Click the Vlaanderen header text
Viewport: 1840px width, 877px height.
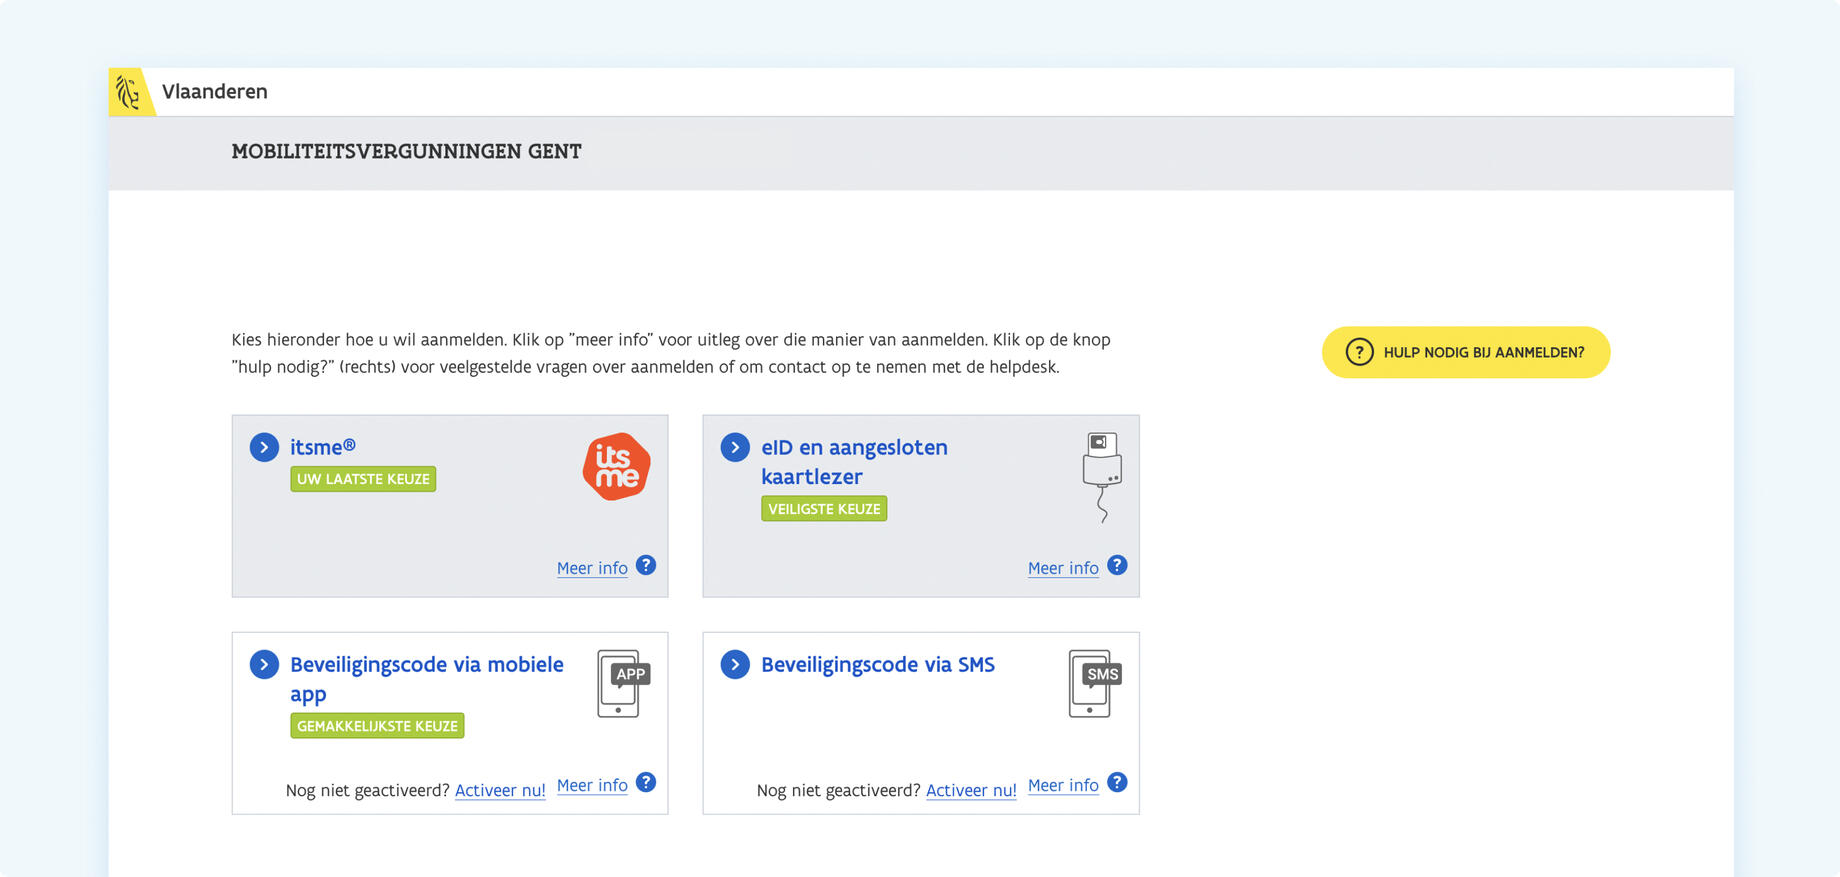click(x=215, y=92)
